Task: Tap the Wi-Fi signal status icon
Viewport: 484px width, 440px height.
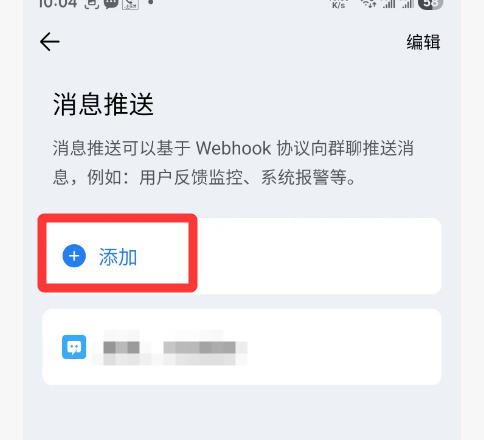Action: pyautogui.click(x=369, y=3)
